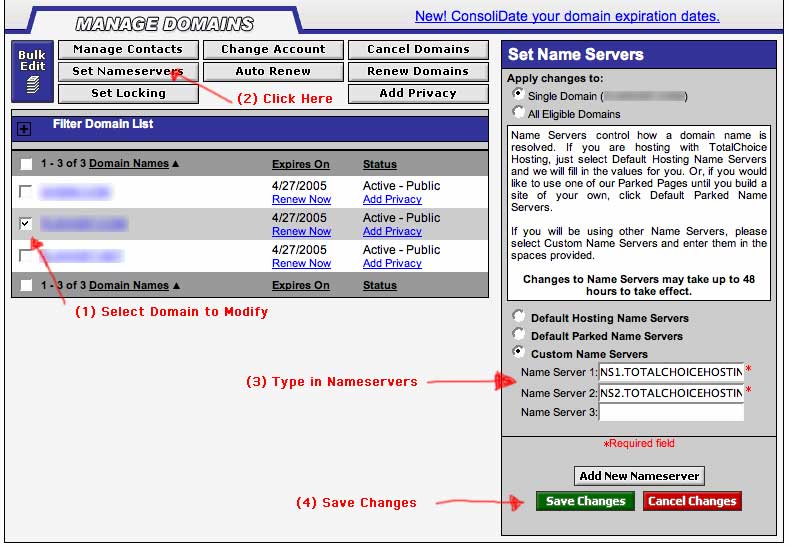Uncheck the selected second domain checkbox

click(26, 224)
